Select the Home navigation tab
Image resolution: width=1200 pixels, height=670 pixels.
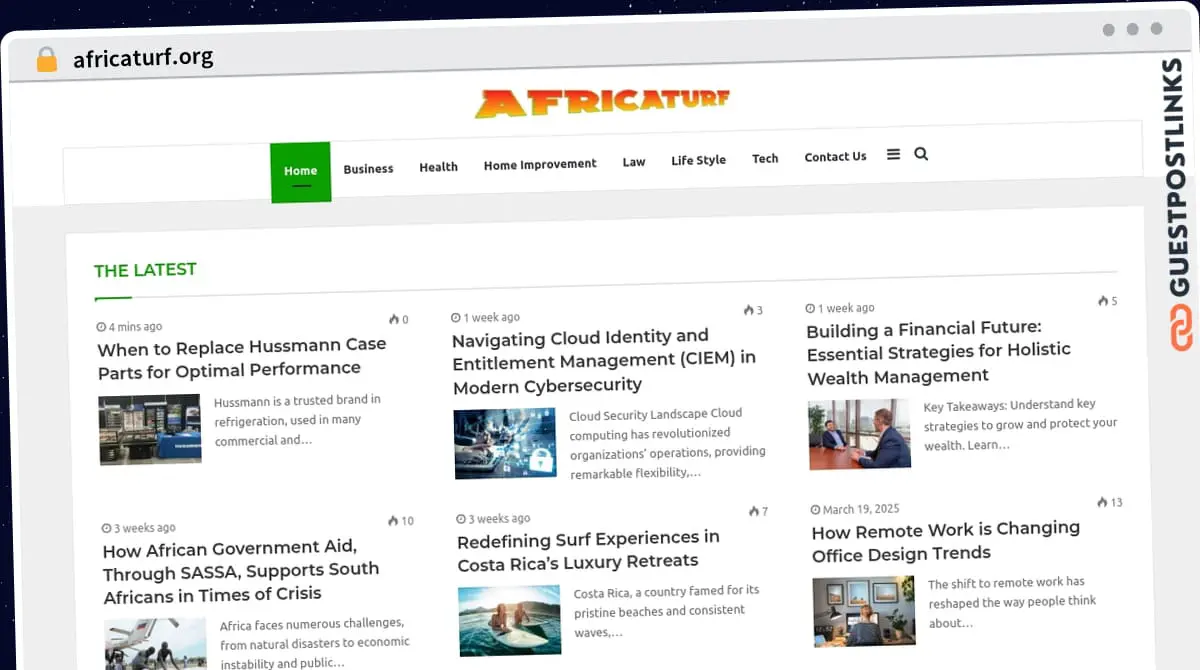point(300,170)
